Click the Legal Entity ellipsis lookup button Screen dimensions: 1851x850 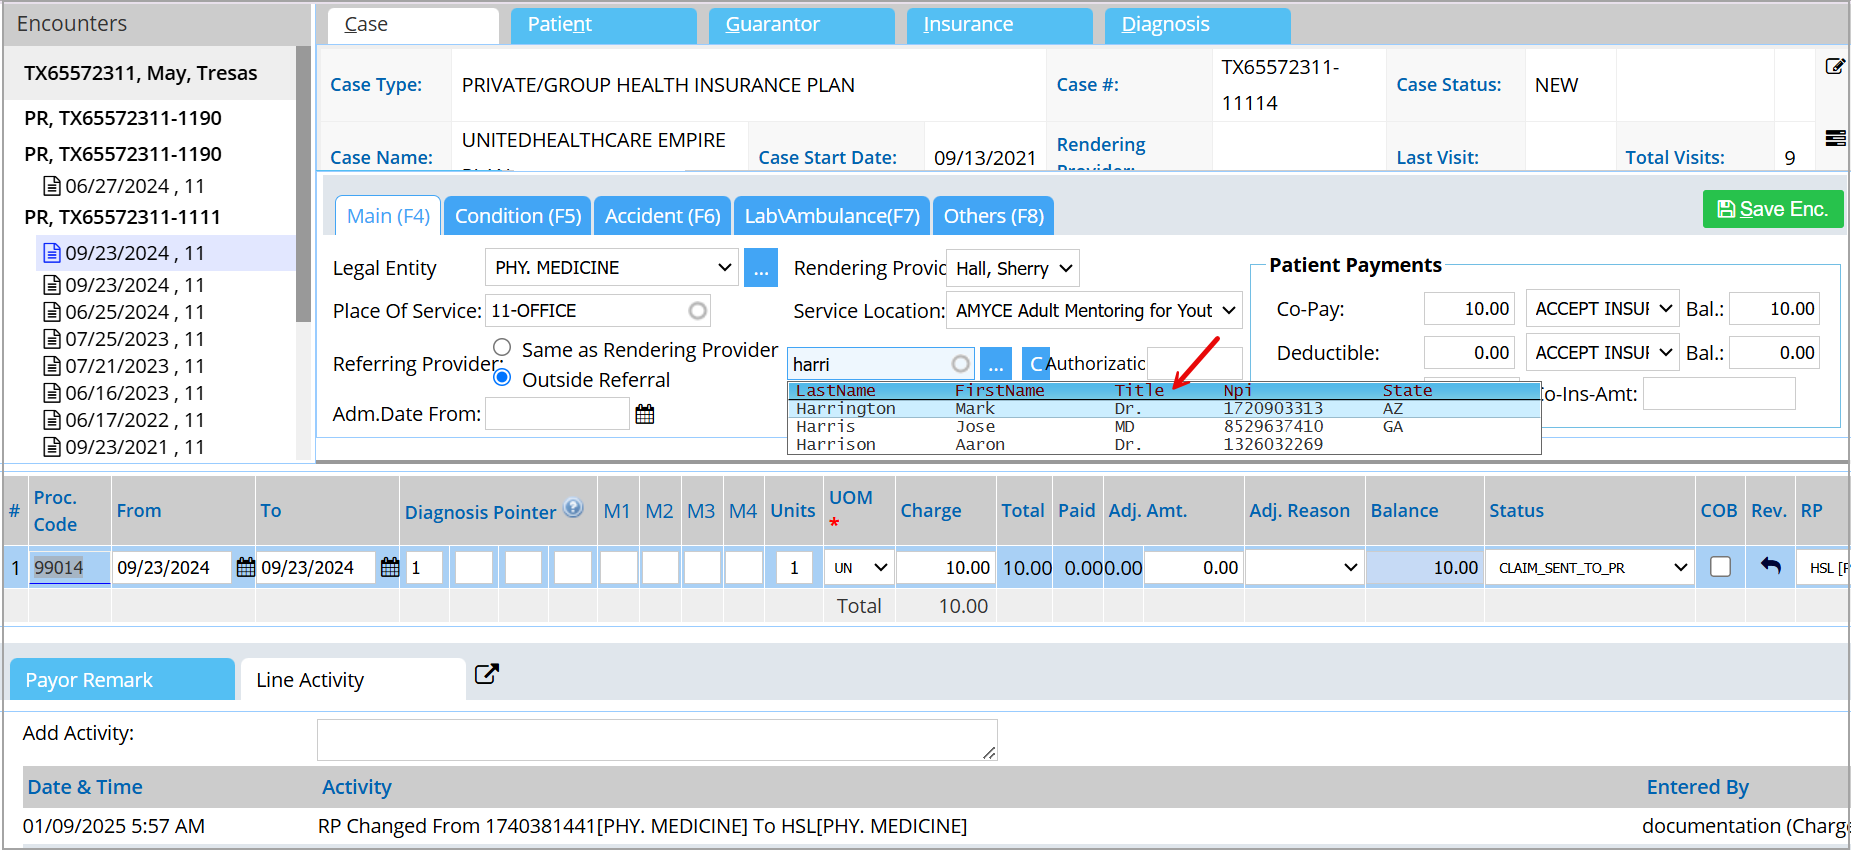click(x=761, y=268)
